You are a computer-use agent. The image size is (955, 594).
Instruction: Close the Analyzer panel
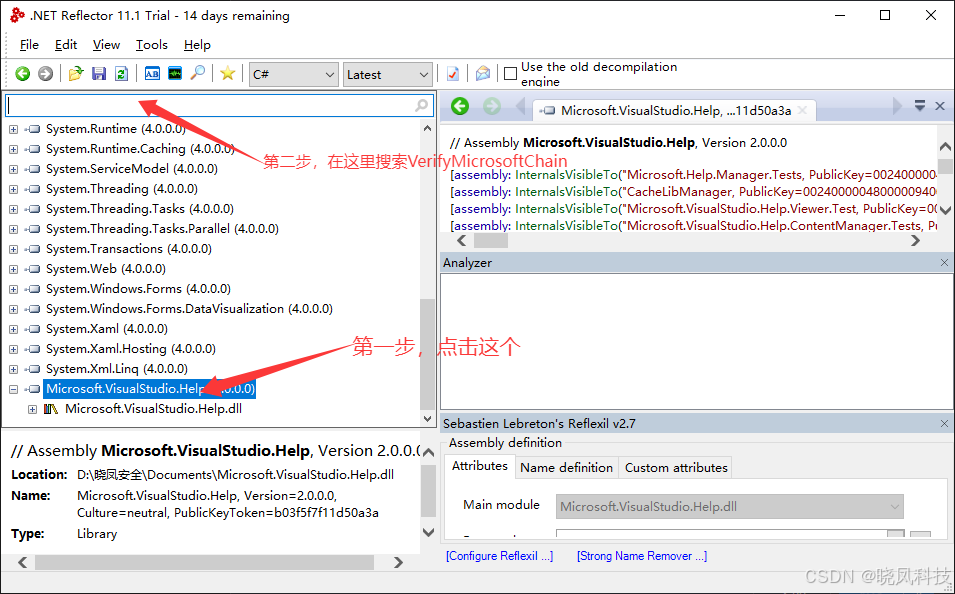tap(945, 263)
